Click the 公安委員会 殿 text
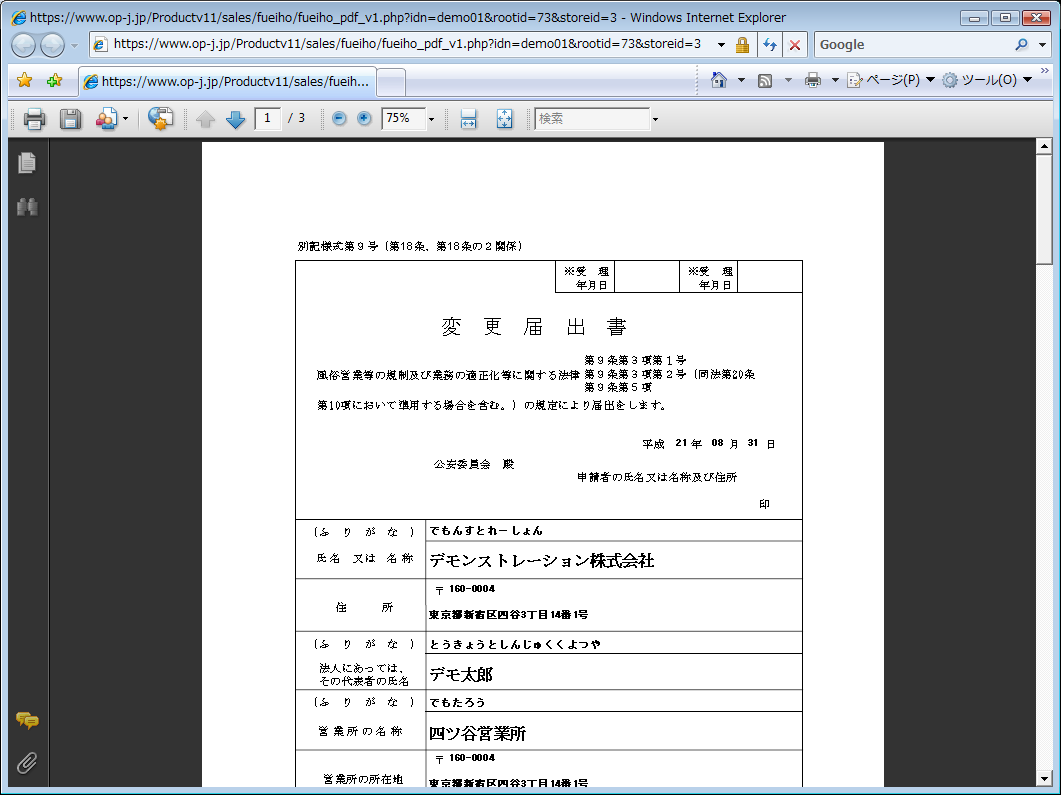1061x795 pixels. 474,464
